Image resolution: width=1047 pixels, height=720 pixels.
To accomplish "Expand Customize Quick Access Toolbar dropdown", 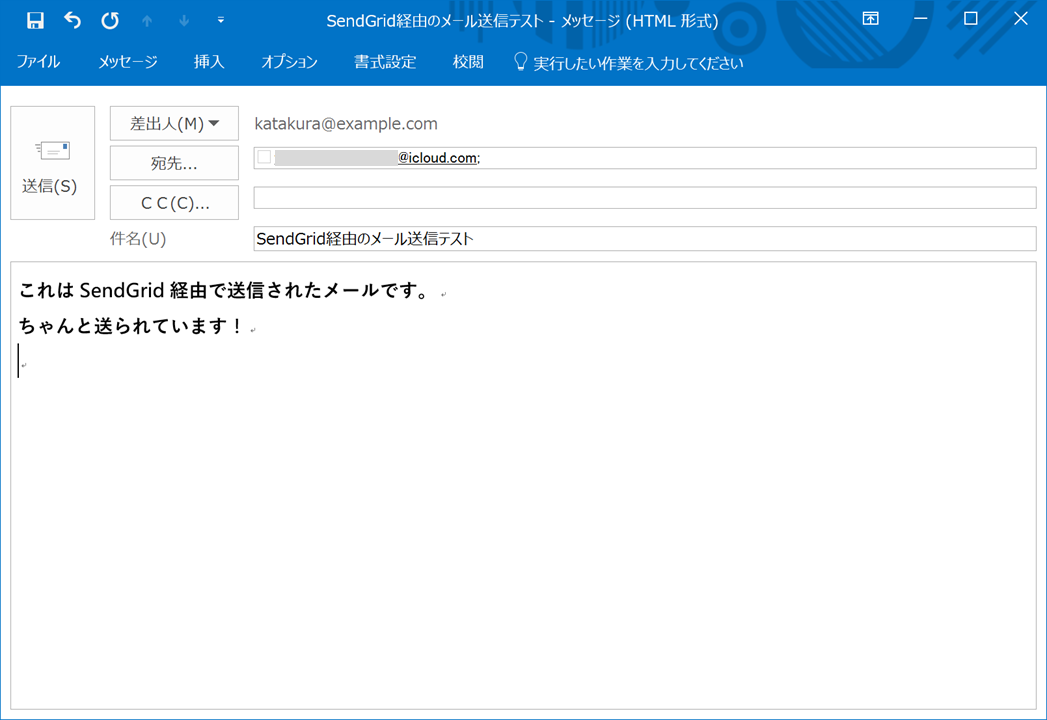I will pos(221,21).
